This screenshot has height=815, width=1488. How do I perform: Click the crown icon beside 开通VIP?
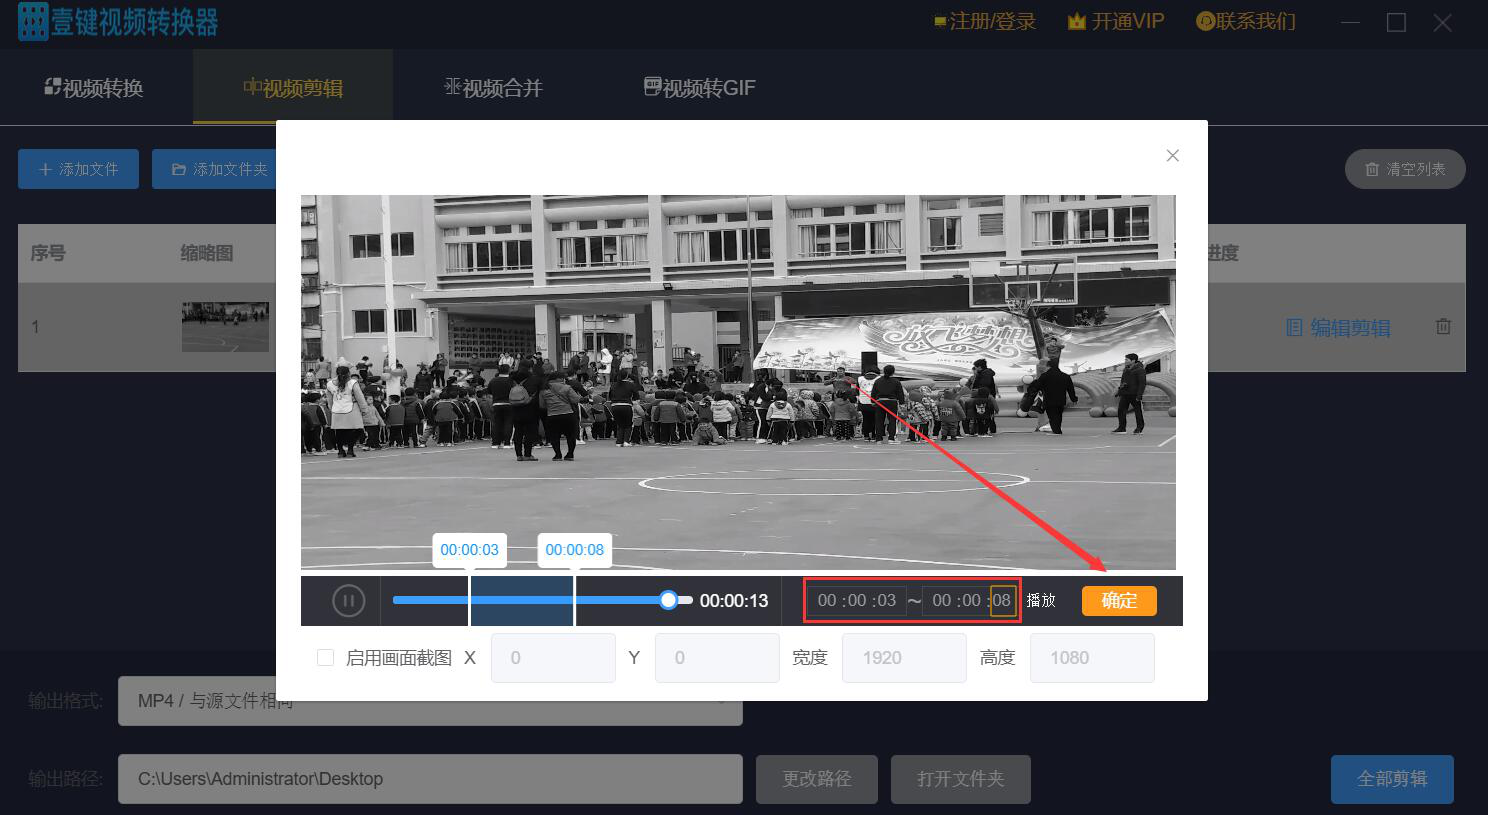click(1075, 20)
